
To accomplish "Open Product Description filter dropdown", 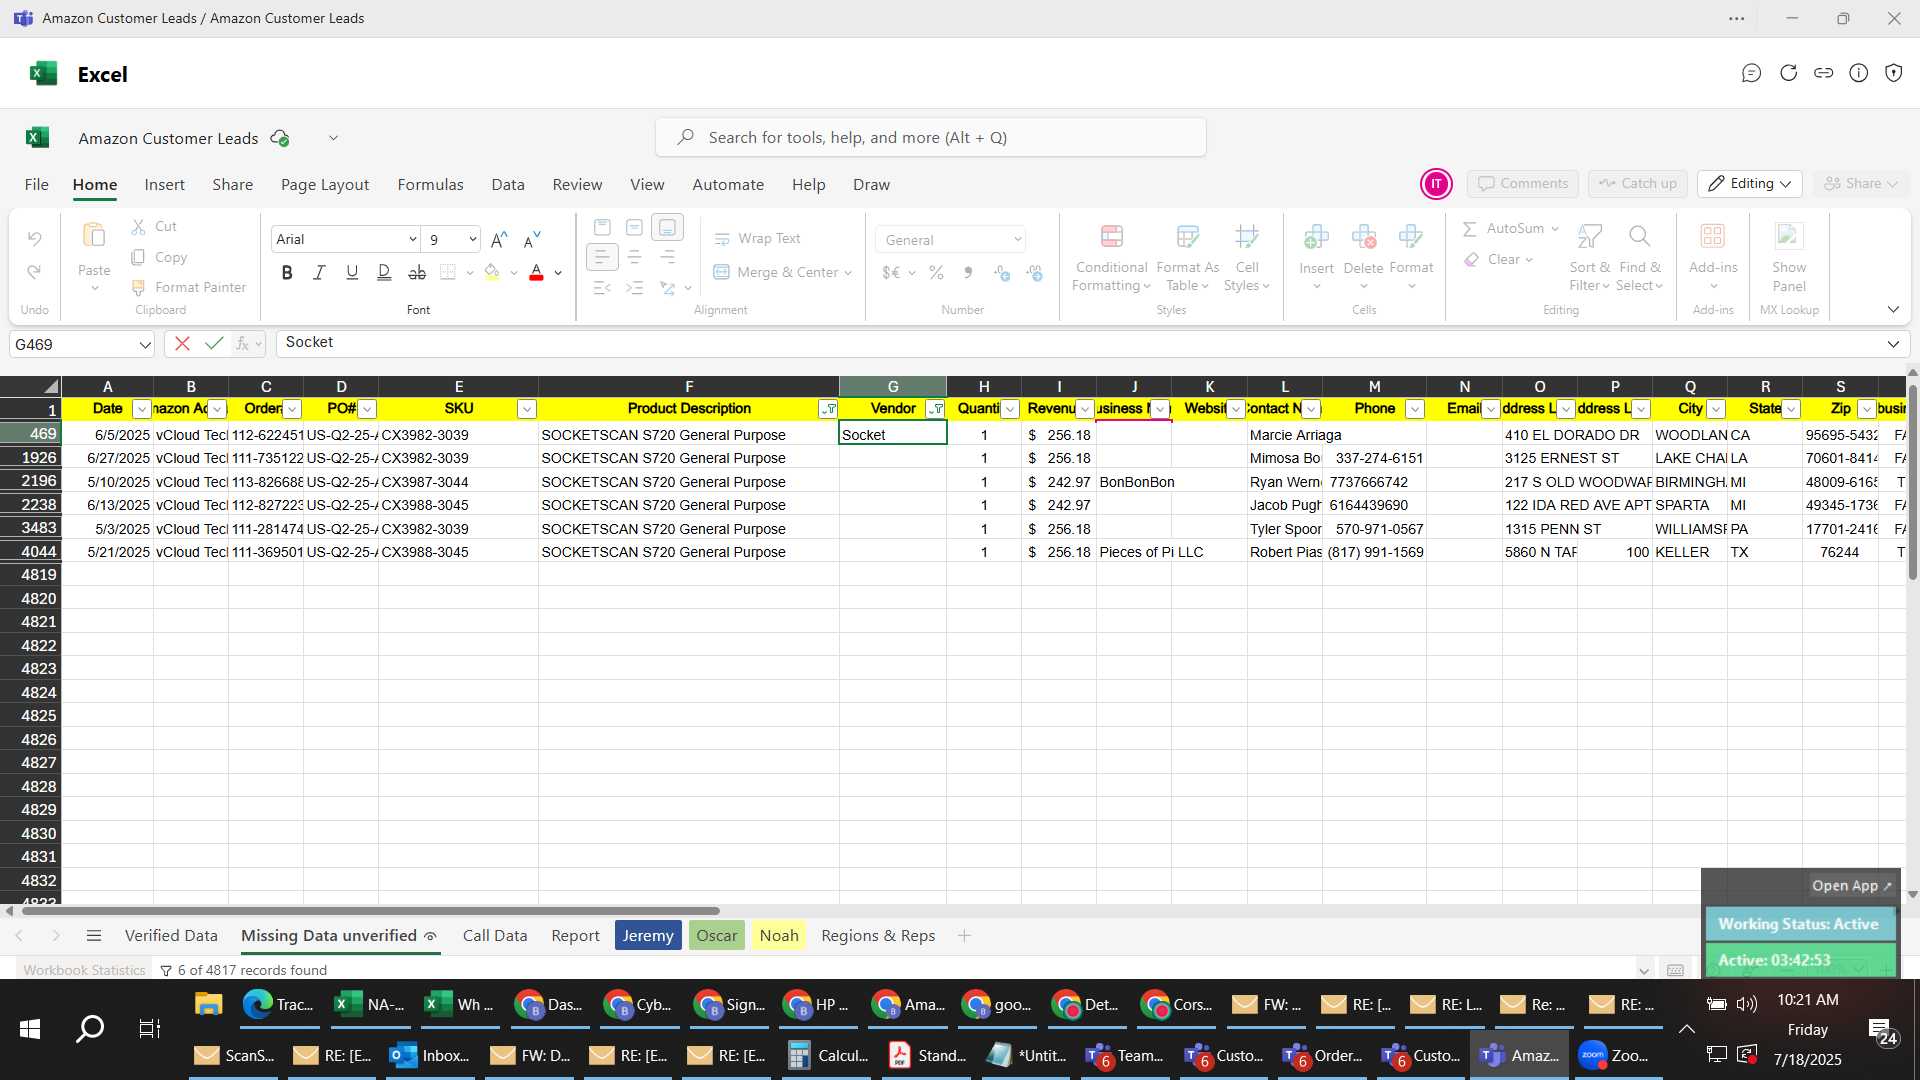I will click(828, 409).
